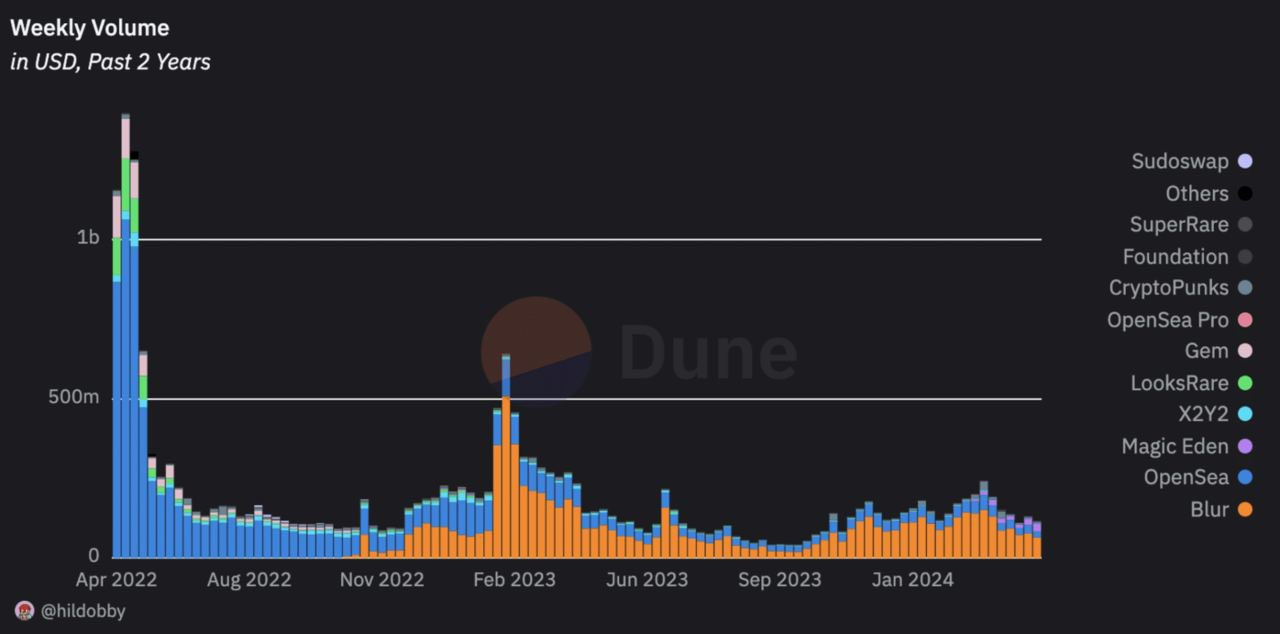Click the Weekly Volume chart title
Screen dimensions: 1280x634
coord(90,28)
